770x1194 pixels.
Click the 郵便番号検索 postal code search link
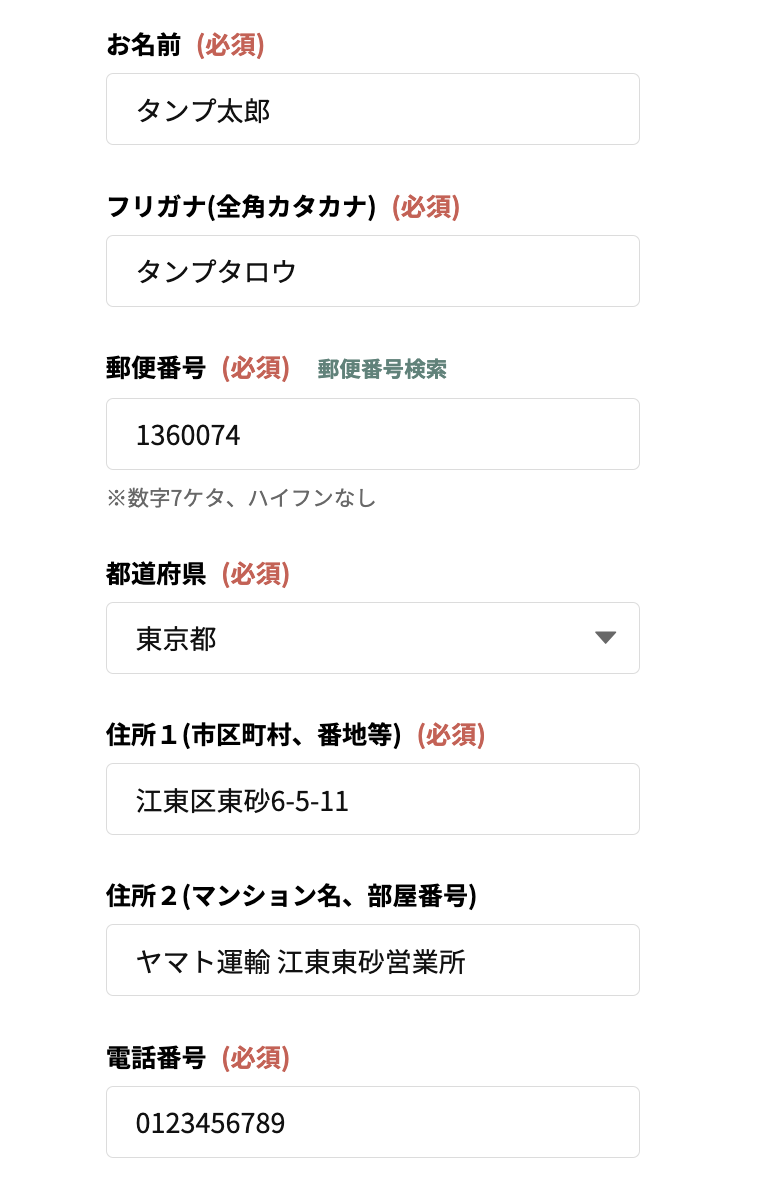tap(381, 370)
